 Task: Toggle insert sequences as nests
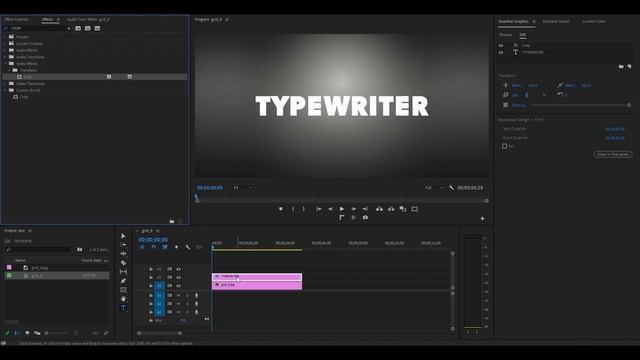(x=142, y=247)
